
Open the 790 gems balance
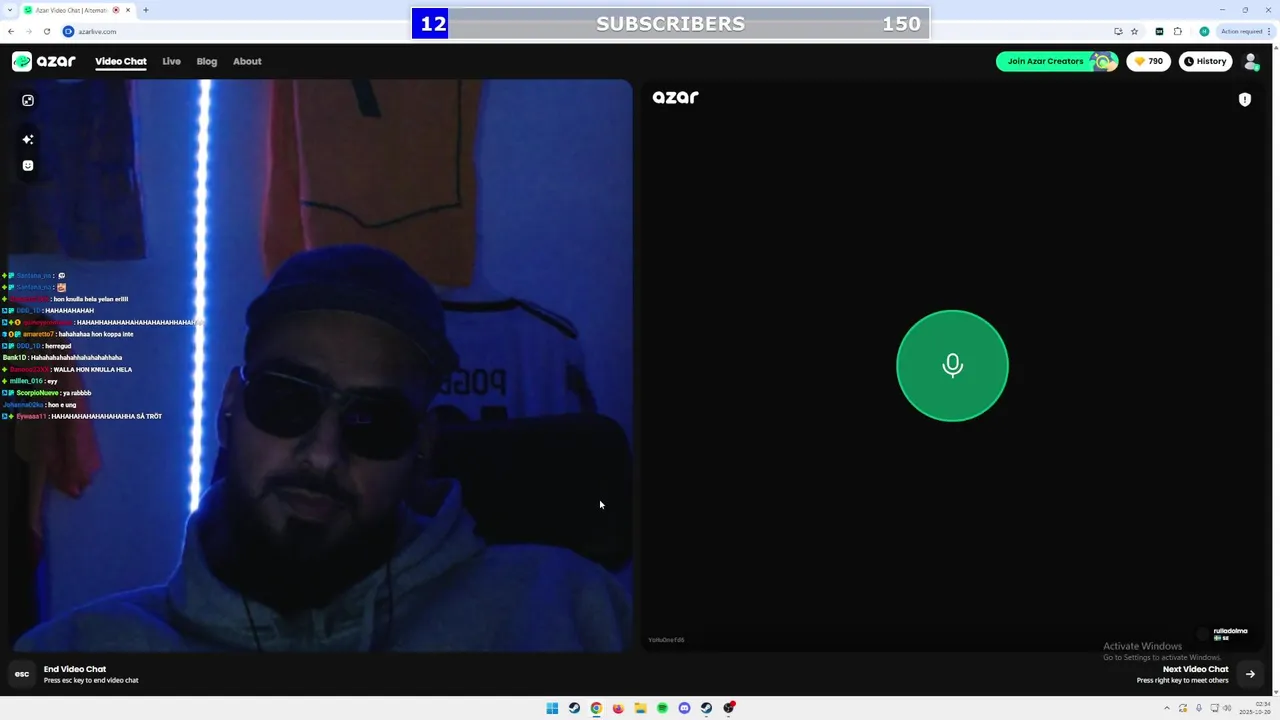point(1149,61)
